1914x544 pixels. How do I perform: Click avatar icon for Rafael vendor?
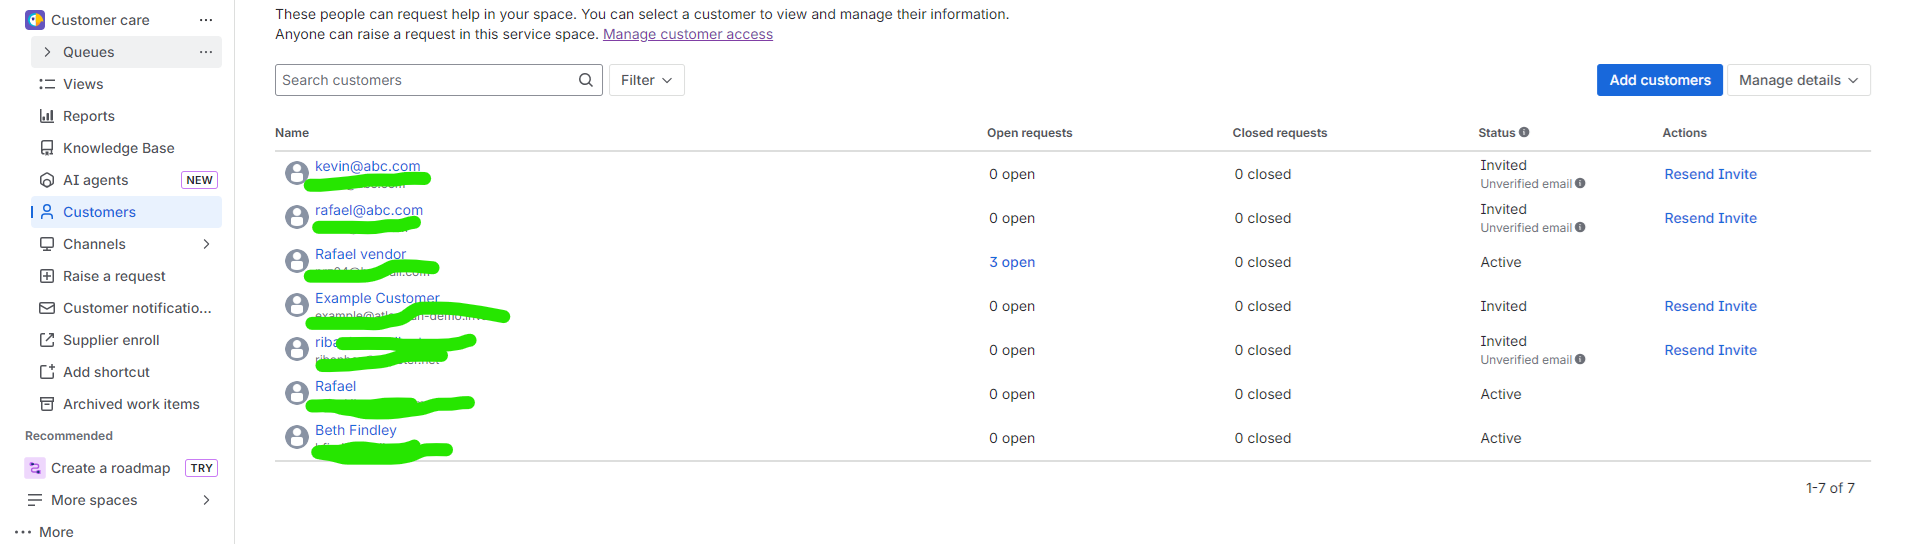(x=297, y=261)
